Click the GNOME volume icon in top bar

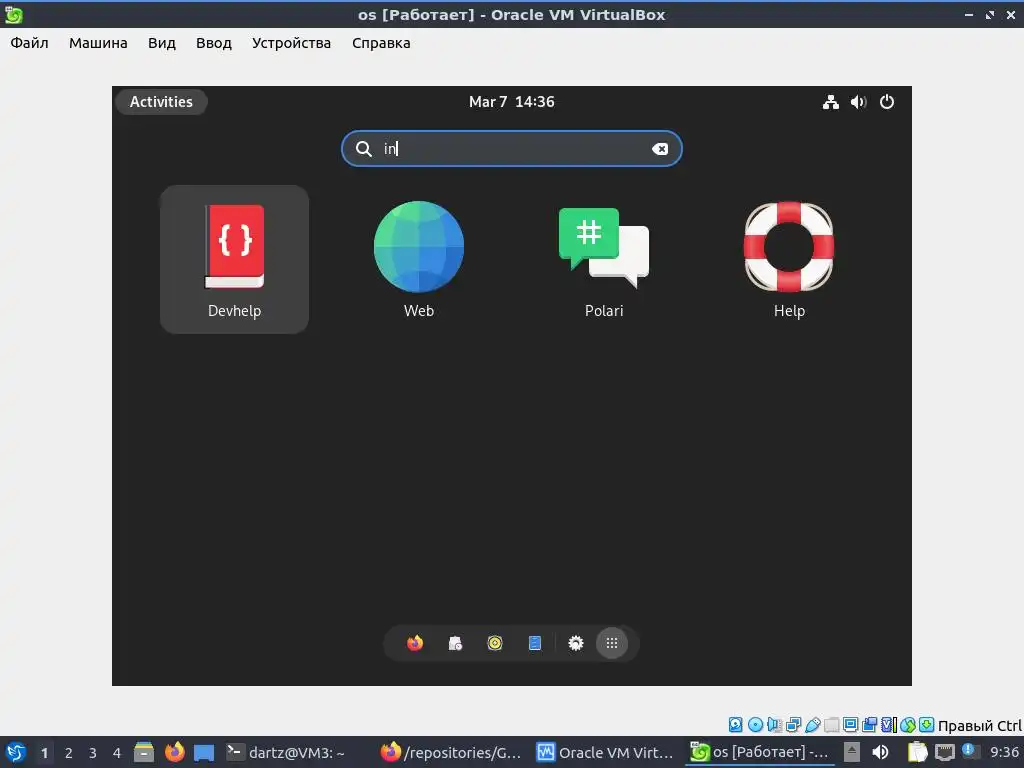click(x=858, y=102)
